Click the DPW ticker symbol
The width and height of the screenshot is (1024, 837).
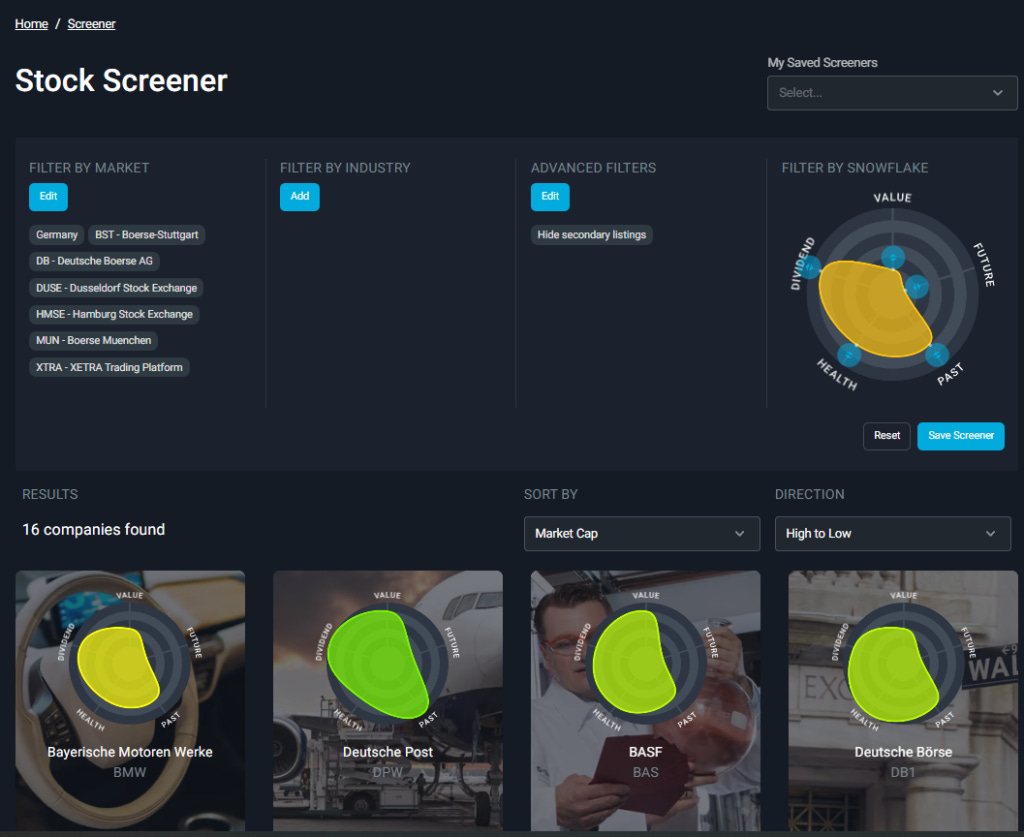point(388,773)
